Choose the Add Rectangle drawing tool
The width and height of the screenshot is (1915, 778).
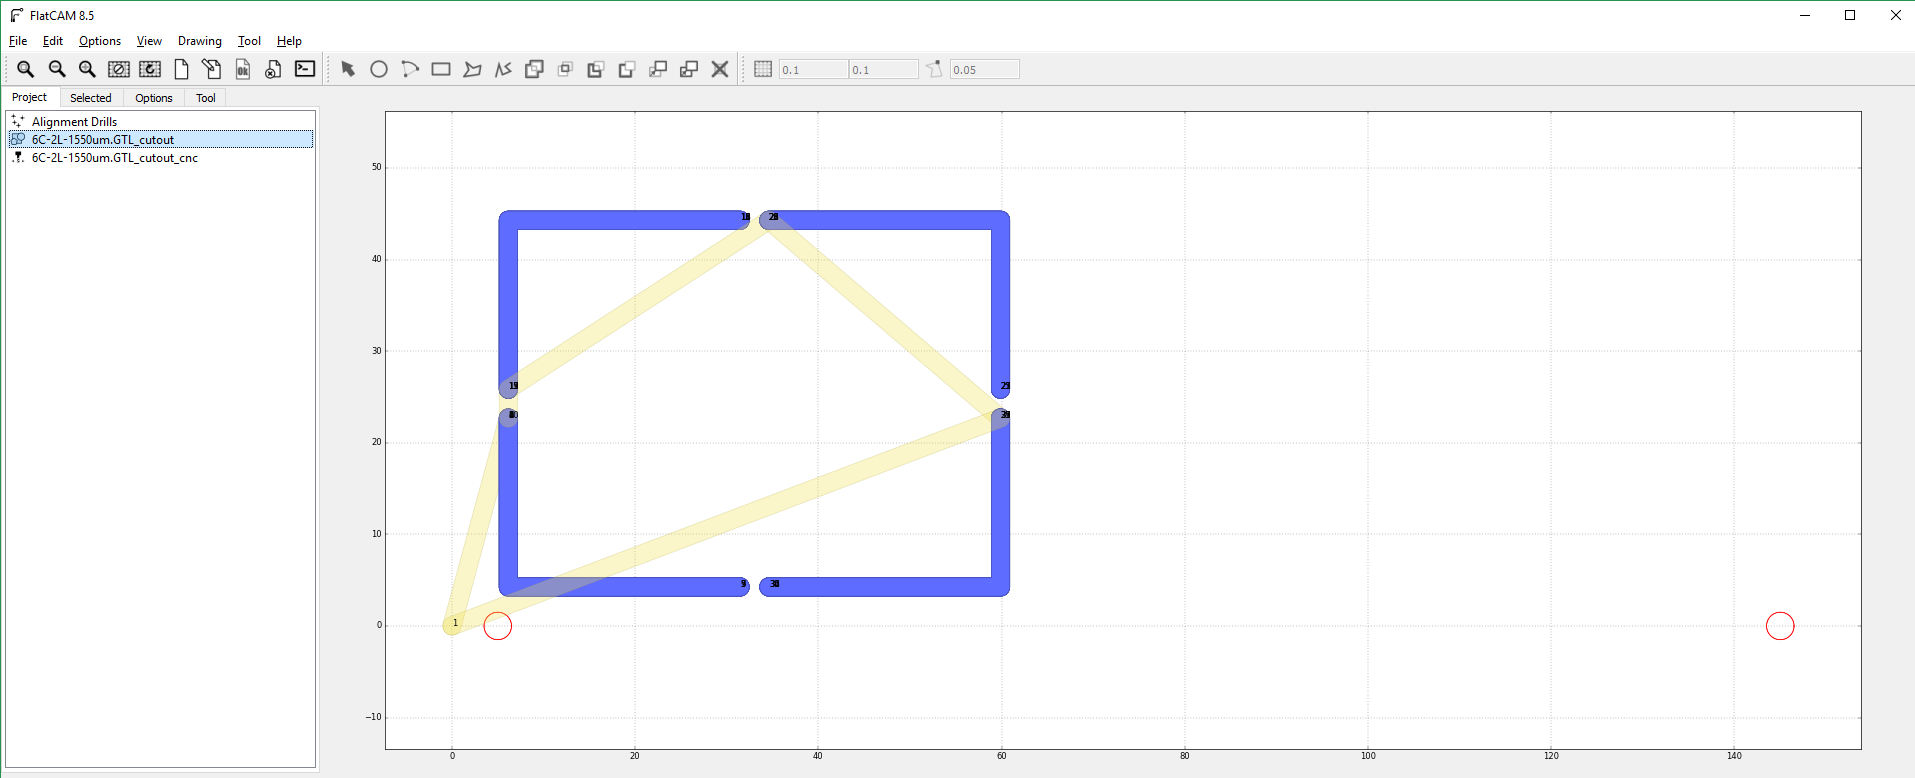[x=441, y=69]
